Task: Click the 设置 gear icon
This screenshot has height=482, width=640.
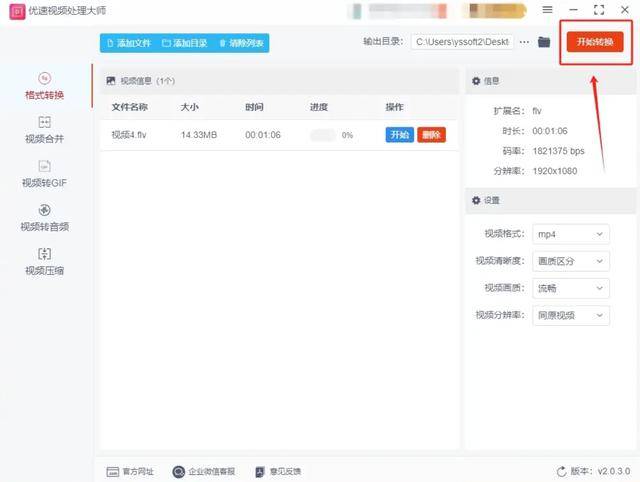Action: point(476,200)
